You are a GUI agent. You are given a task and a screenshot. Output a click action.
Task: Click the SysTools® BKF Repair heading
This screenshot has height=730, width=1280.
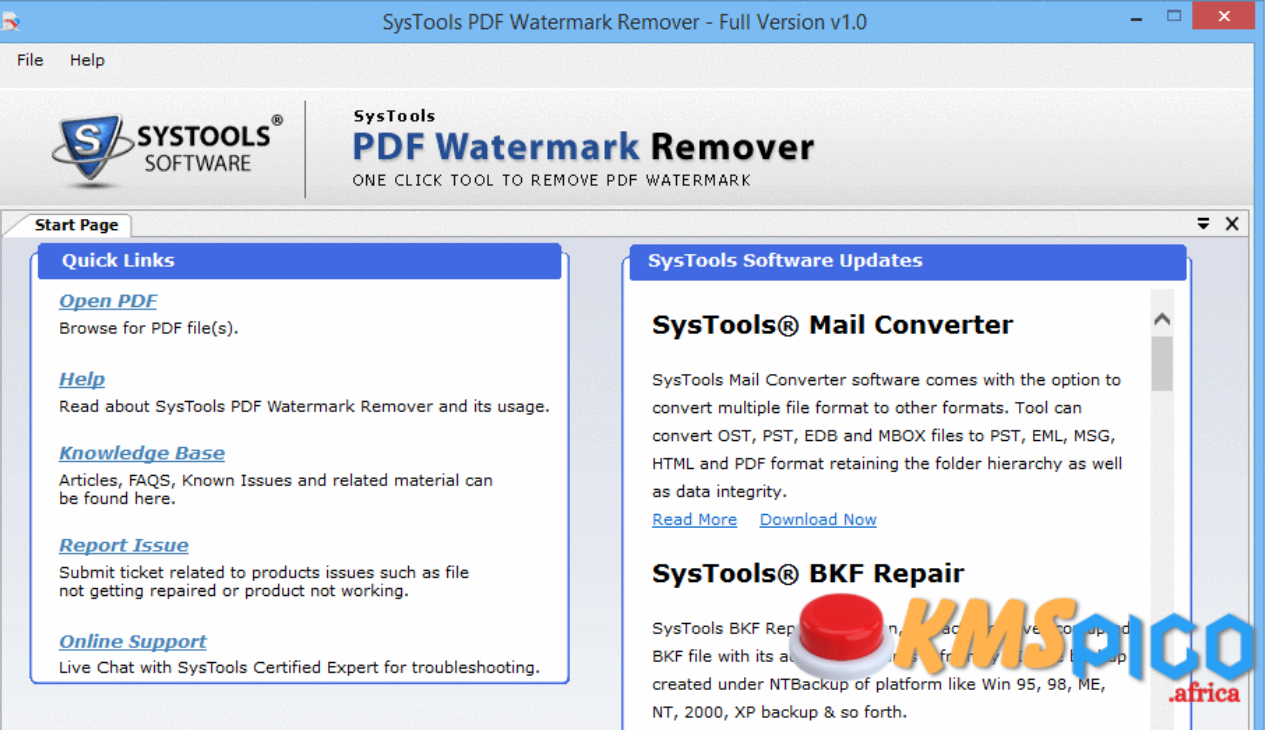click(x=808, y=574)
